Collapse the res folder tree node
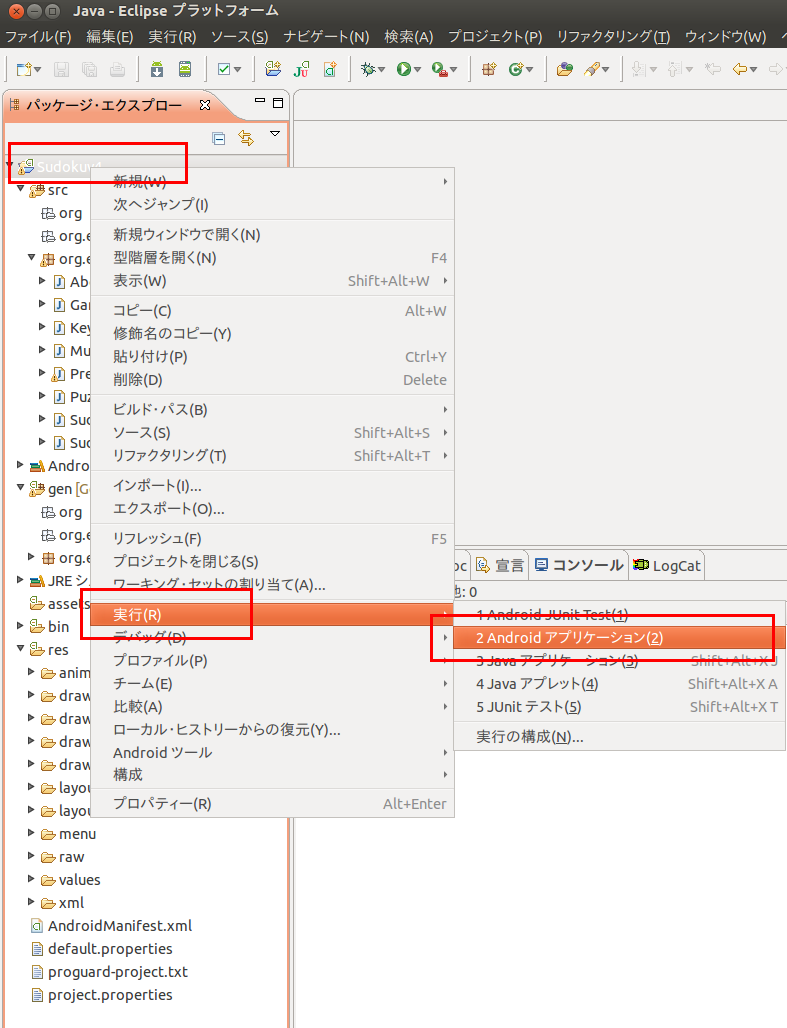Viewport: 787px width, 1028px height. [20, 648]
